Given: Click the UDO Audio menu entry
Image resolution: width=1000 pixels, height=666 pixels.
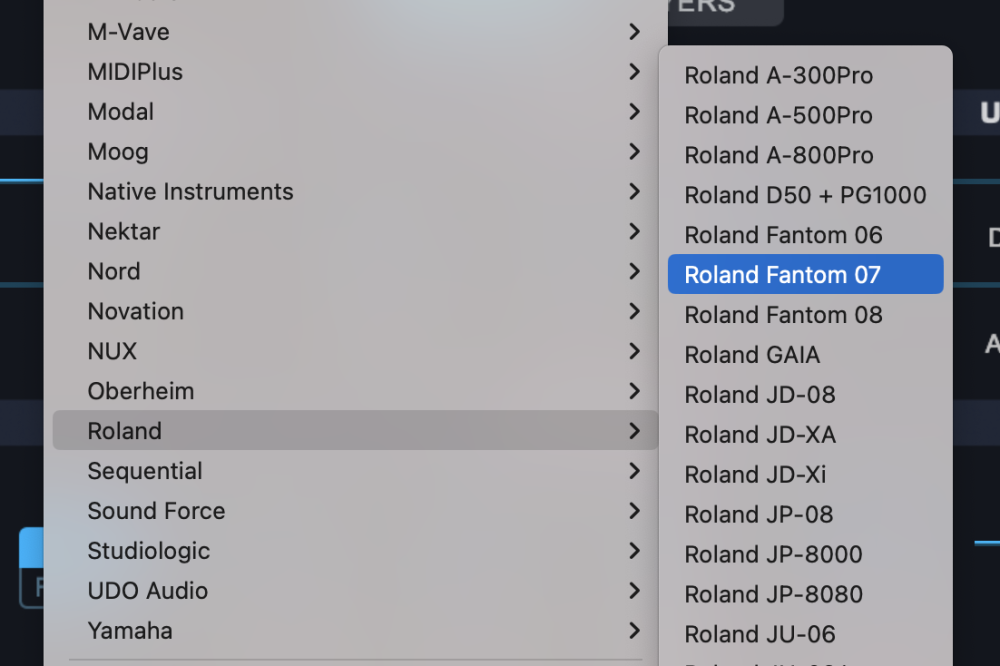Looking at the screenshot, I should point(148,591).
